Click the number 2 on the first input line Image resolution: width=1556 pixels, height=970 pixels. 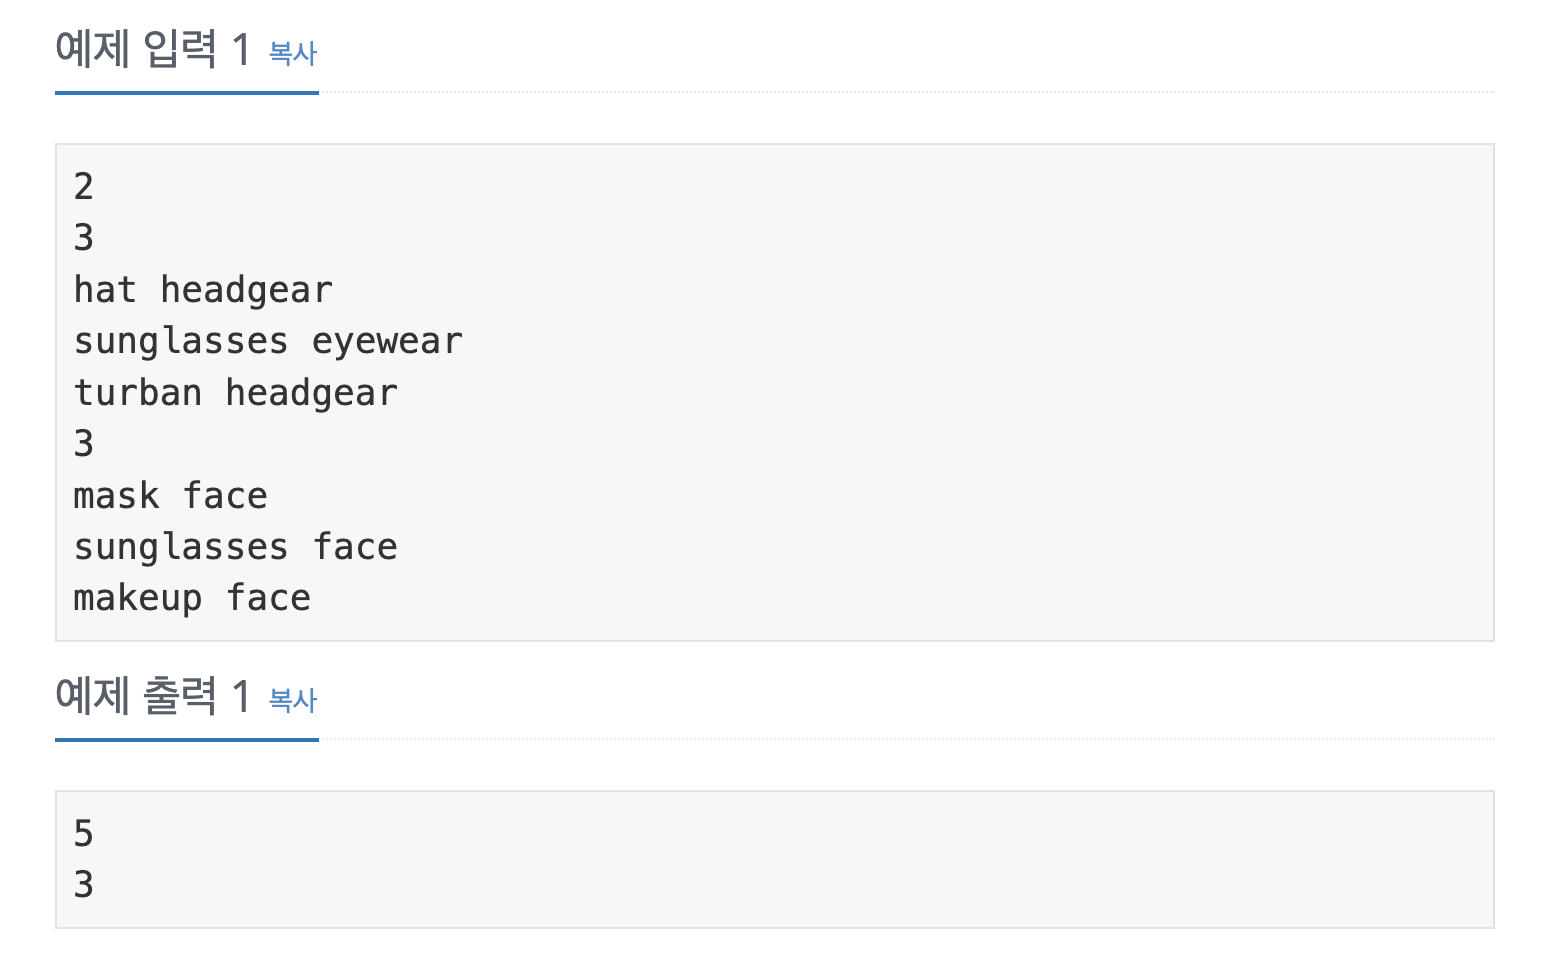[x=84, y=187]
